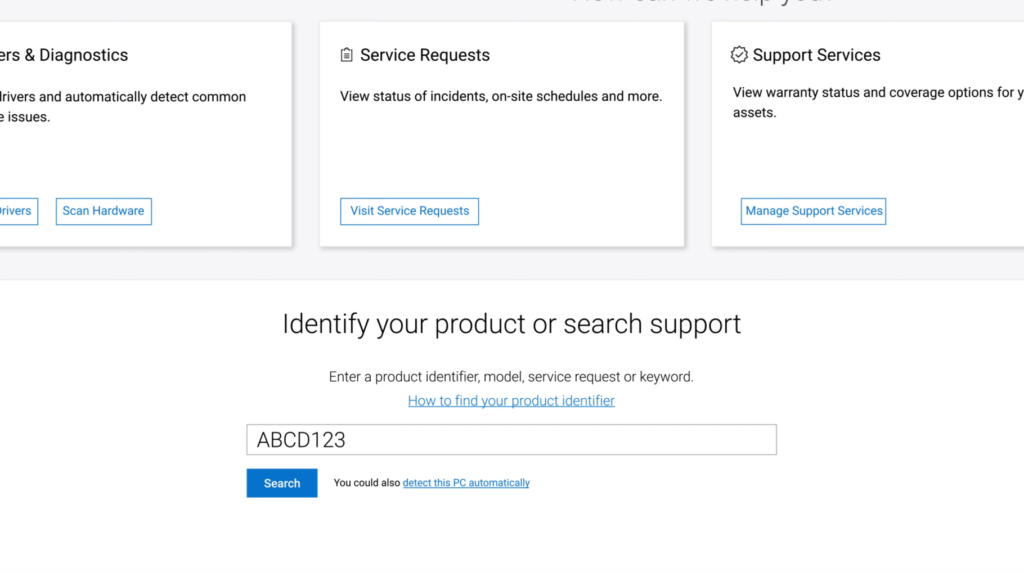
Task: Click the Manage Support Services button
Action: (813, 211)
